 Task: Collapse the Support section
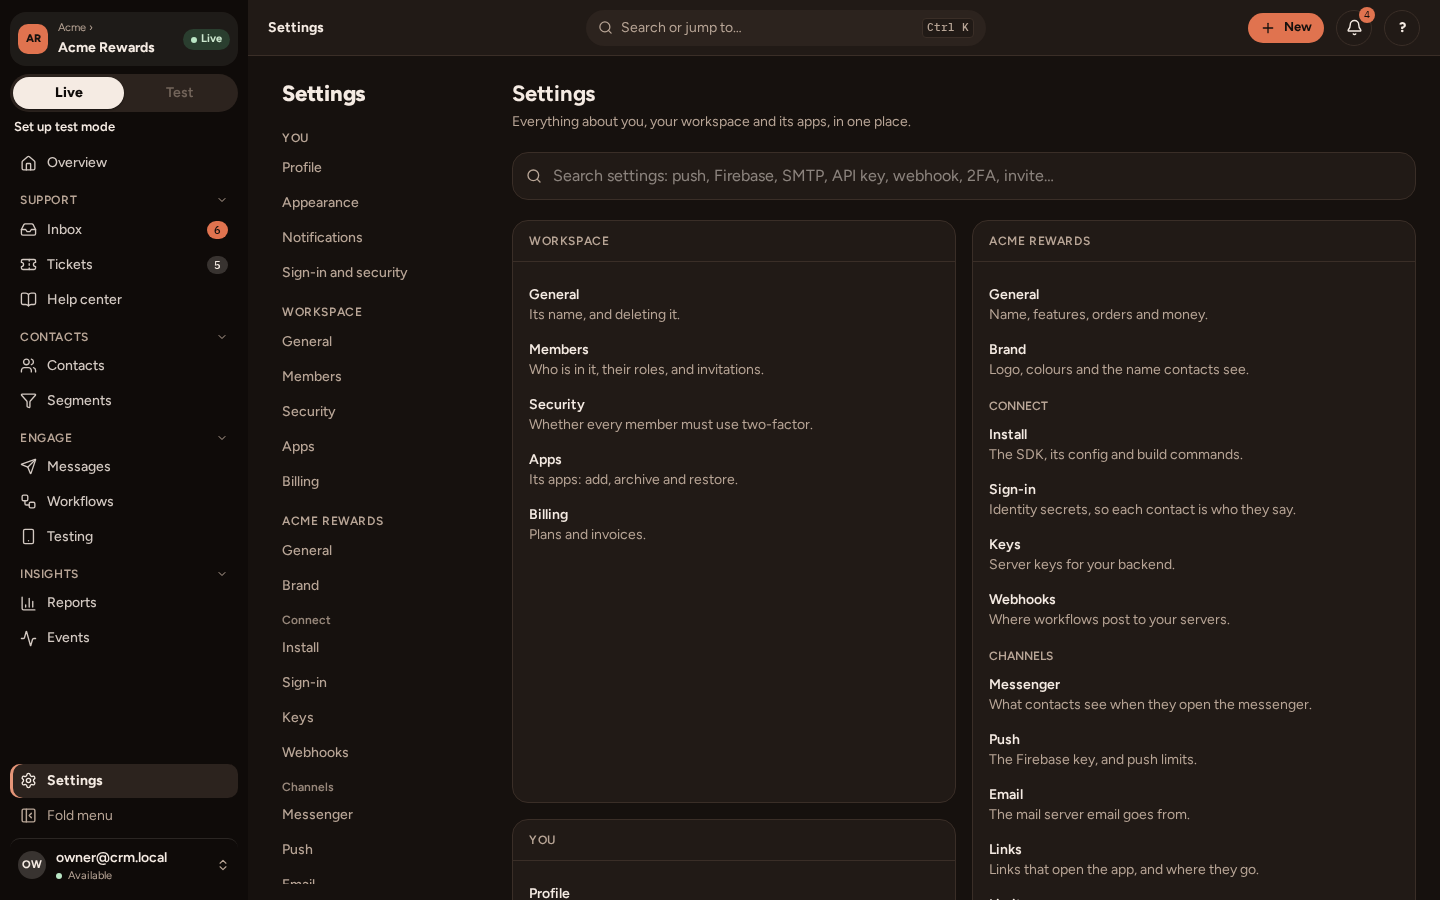coord(222,200)
